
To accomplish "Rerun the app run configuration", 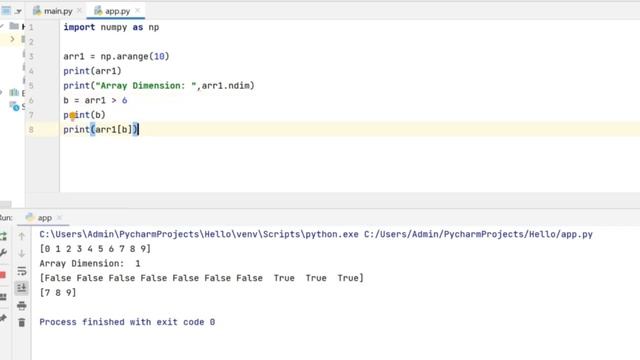I will (3, 236).
